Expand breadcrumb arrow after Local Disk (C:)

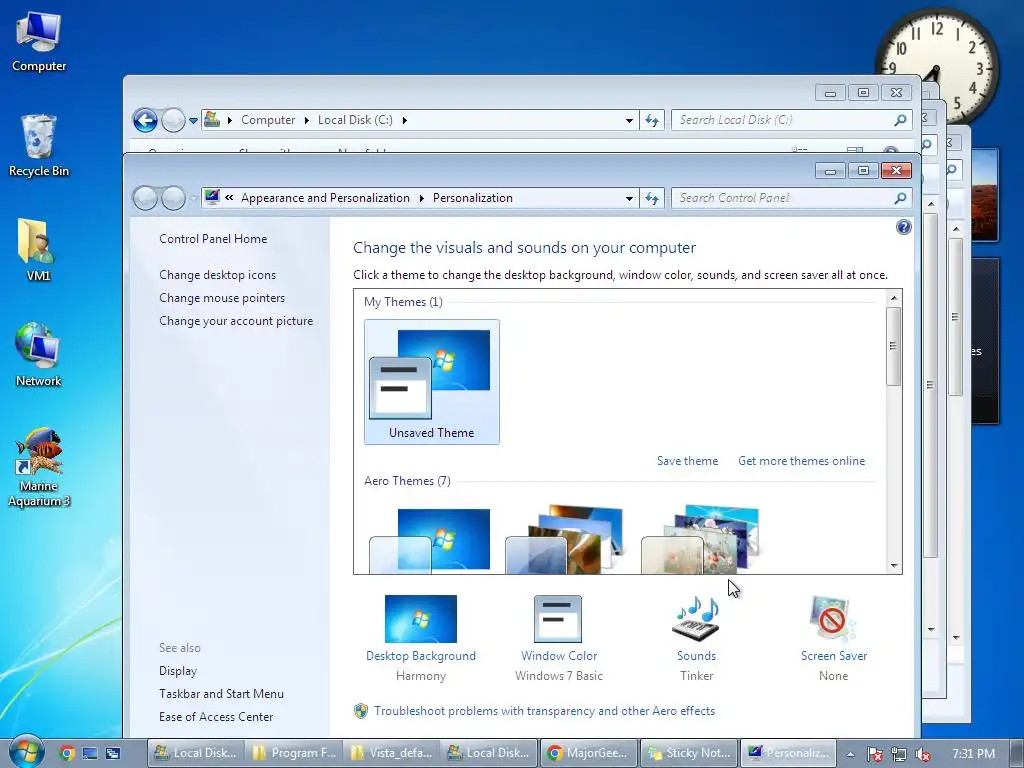[x=404, y=120]
